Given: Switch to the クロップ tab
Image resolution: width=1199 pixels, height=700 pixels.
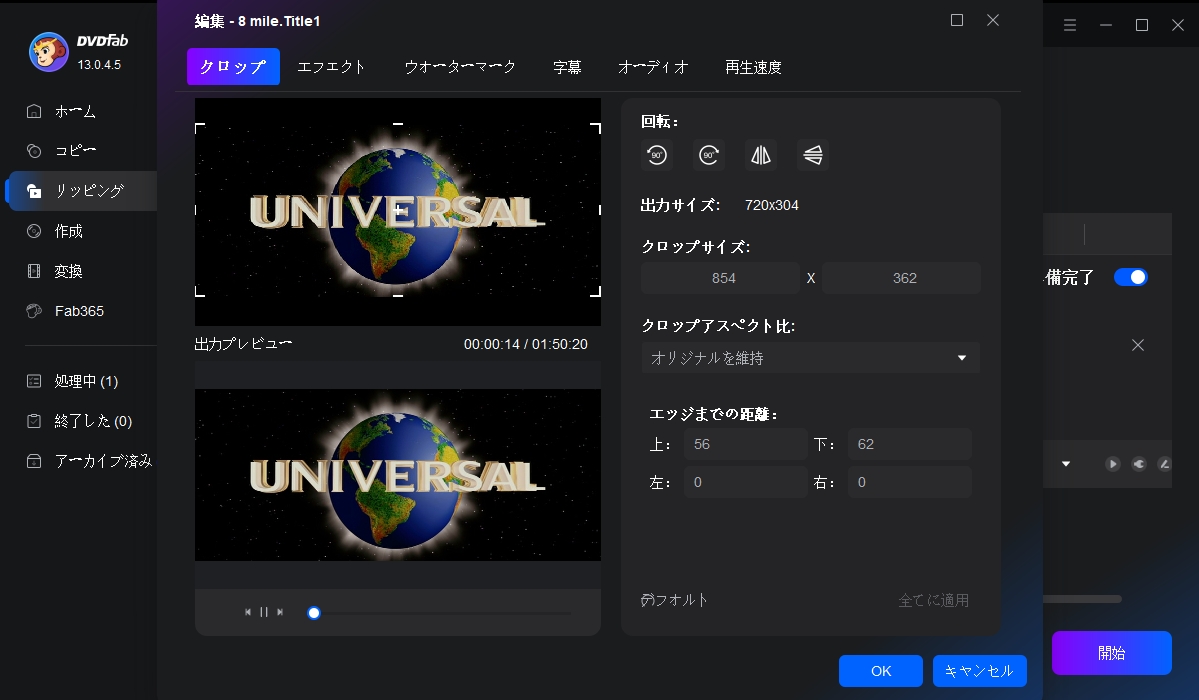Looking at the screenshot, I should (x=233, y=67).
